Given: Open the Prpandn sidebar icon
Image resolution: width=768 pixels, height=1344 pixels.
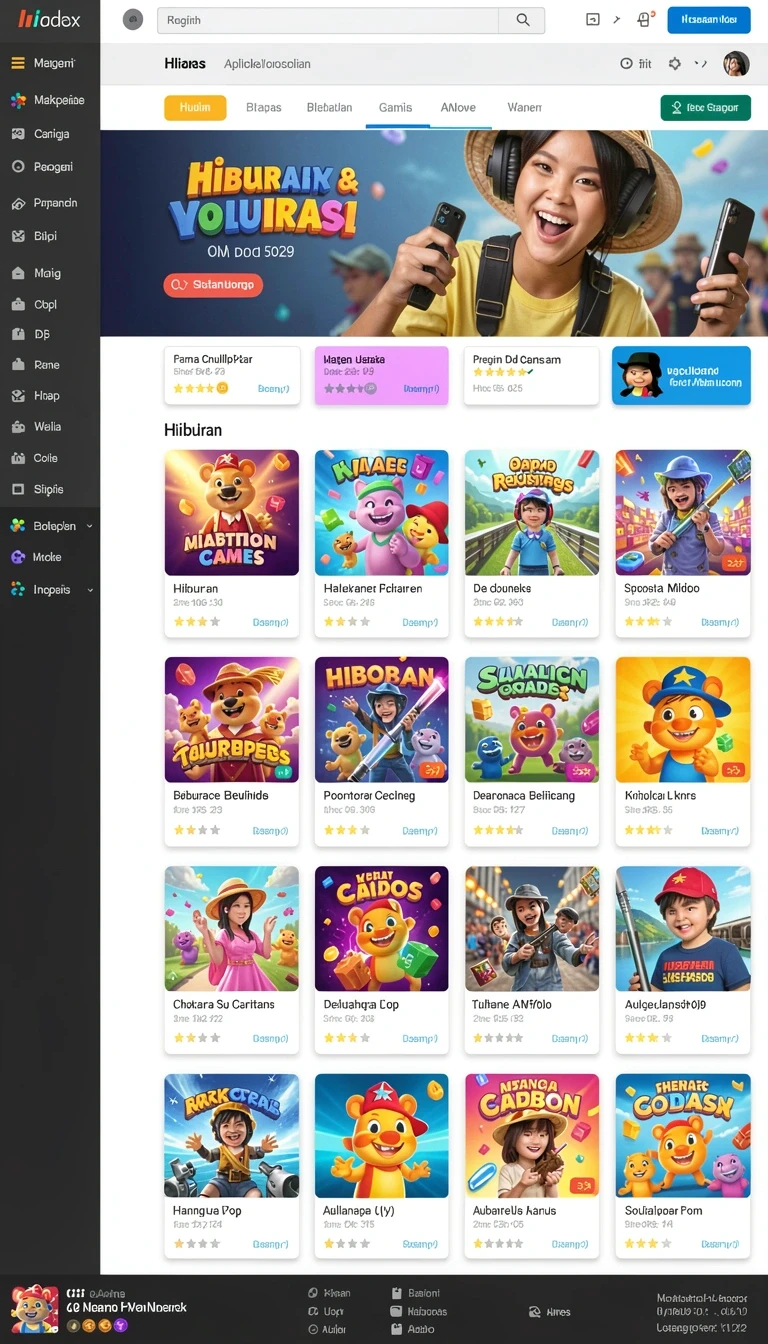Looking at the screenshot, I should click(17, 203).
